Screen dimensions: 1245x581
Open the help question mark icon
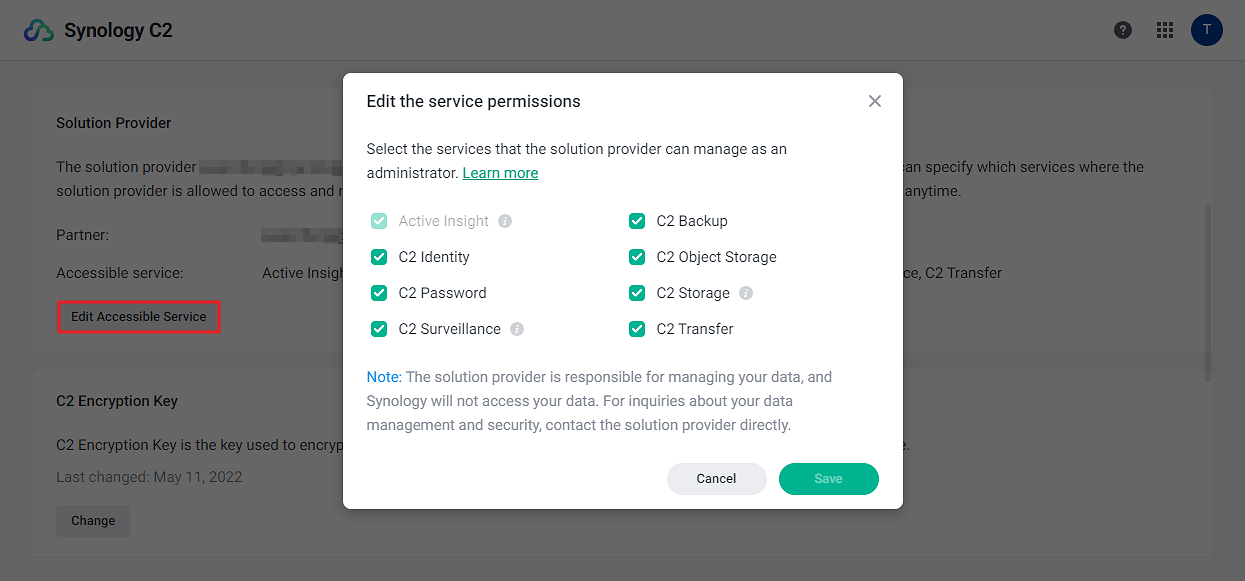pos(1123,30)
